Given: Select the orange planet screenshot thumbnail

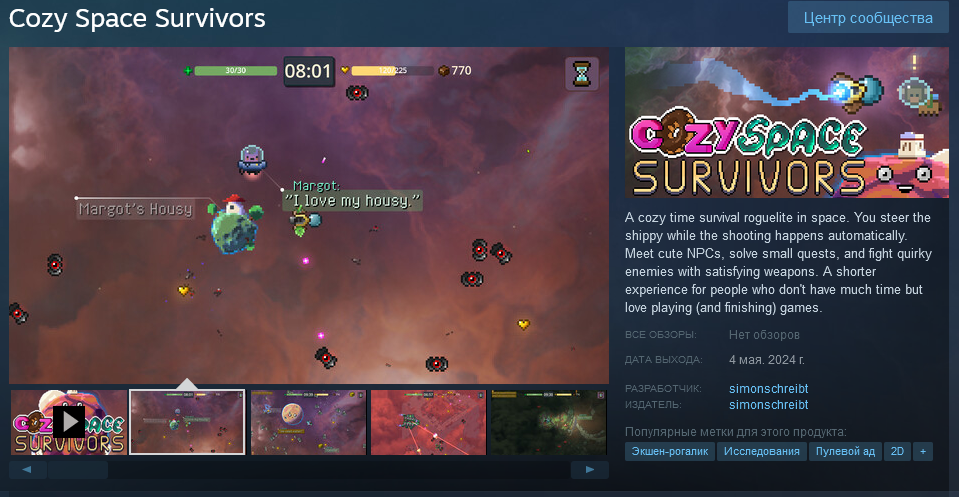Looking at the screenshot, I should [x=308, y=422].
